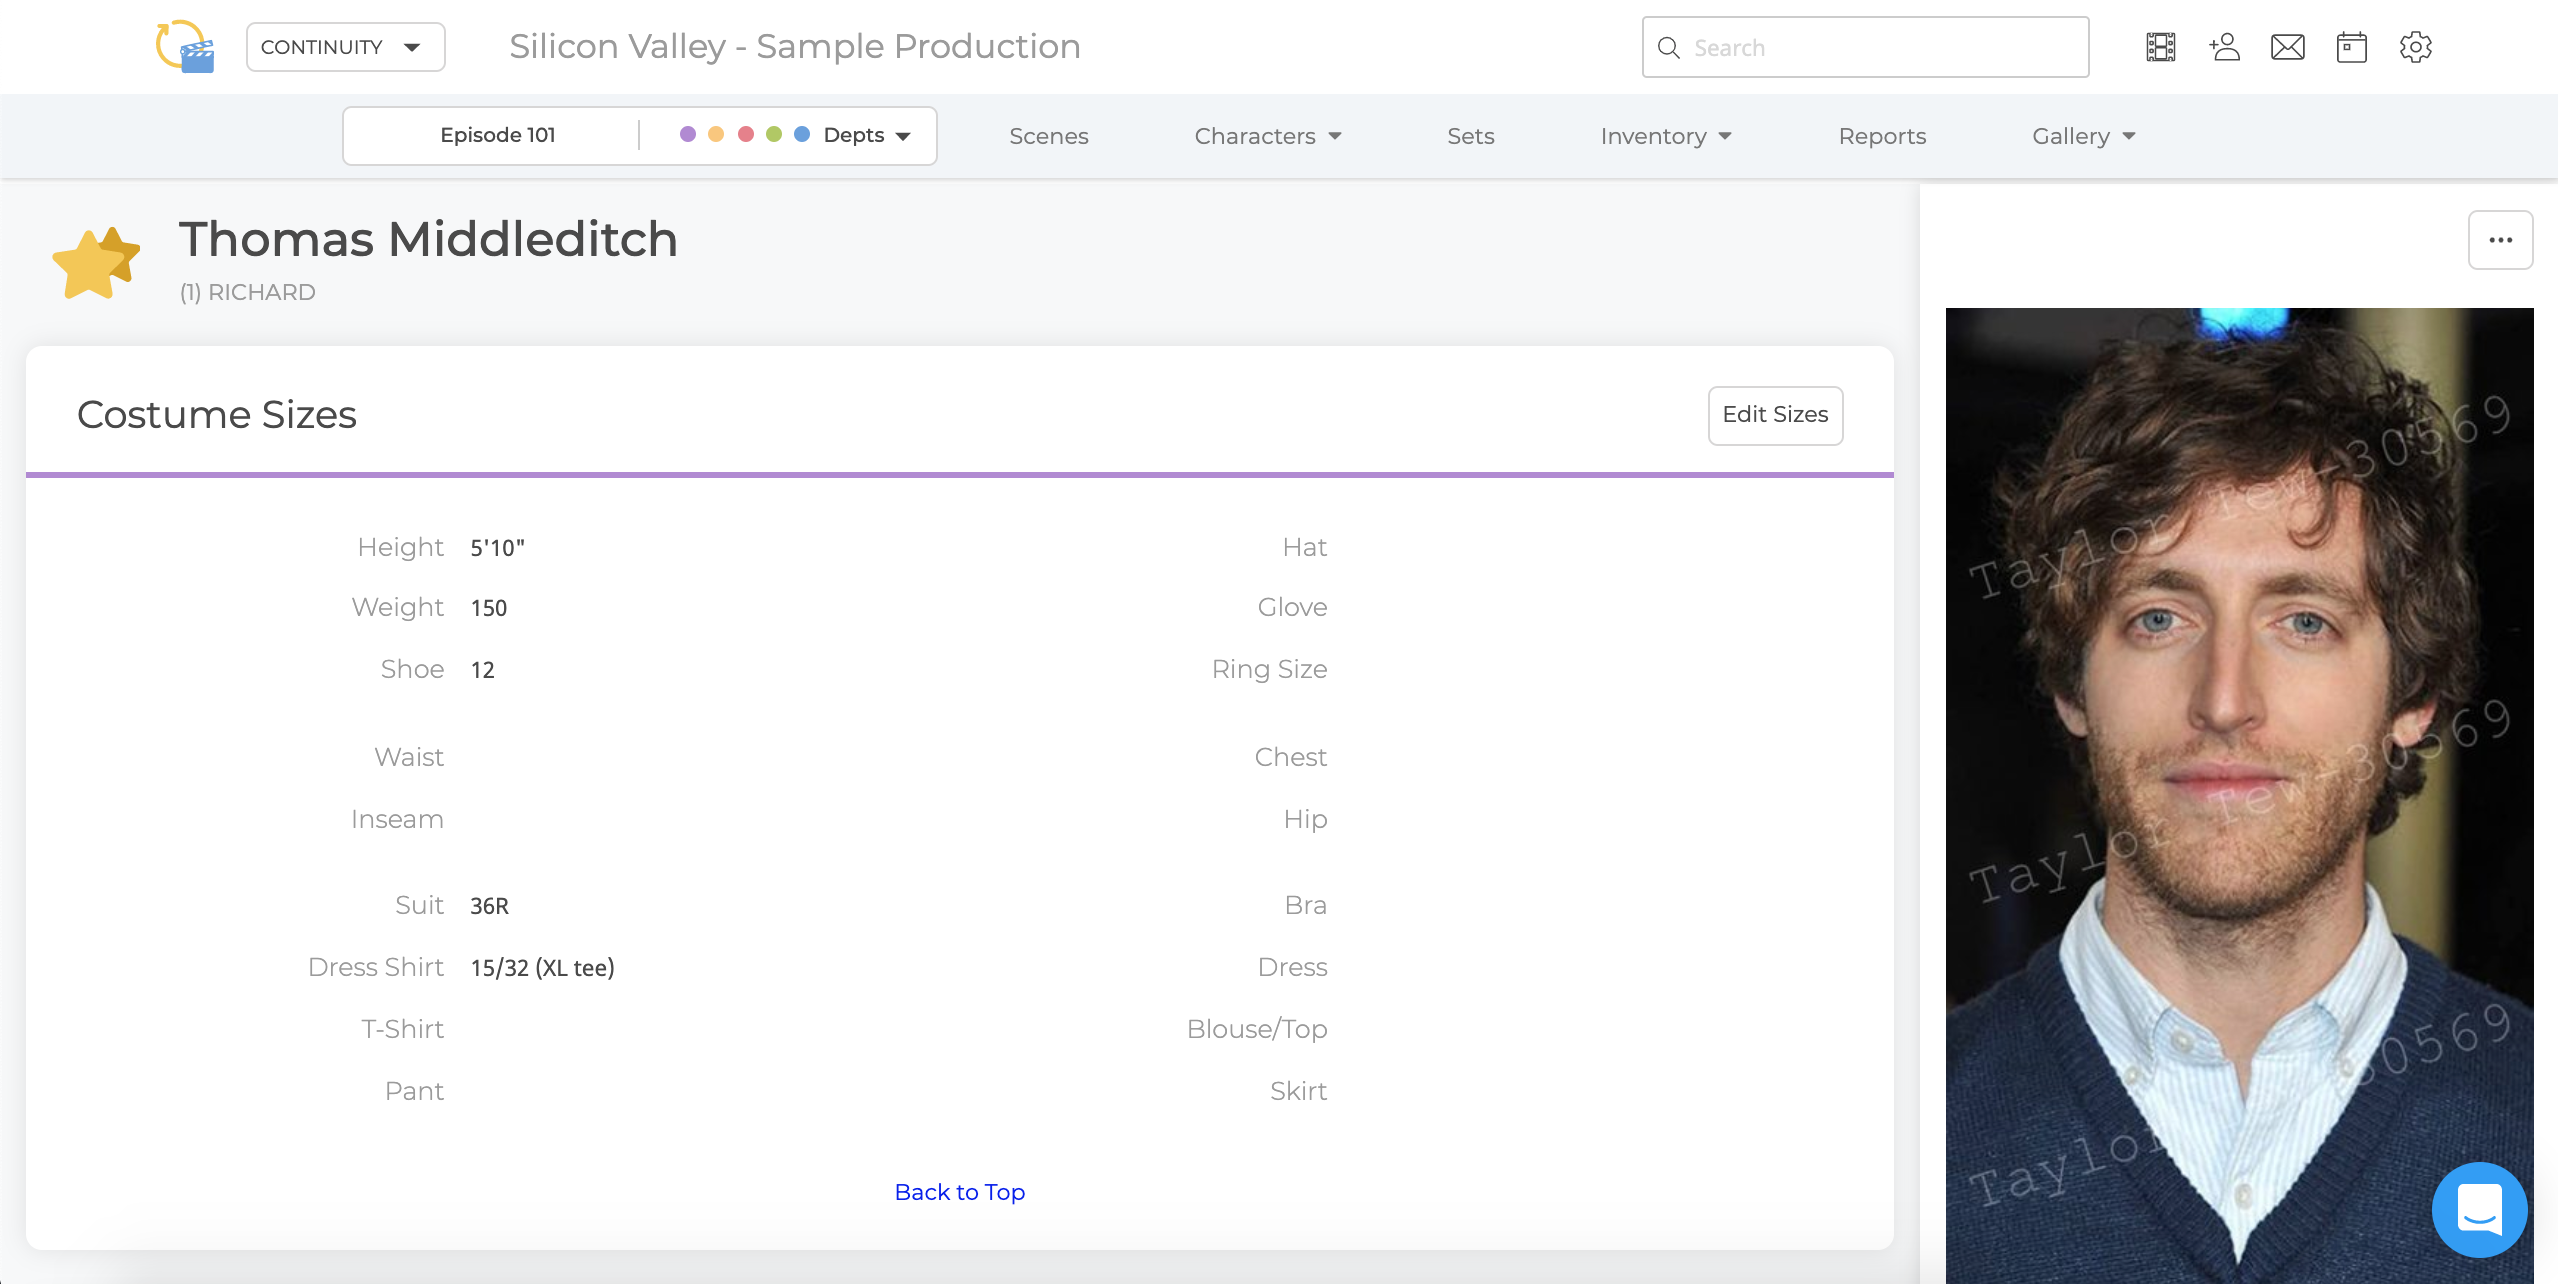This screenshot has width=2558, height=1284.
Task: Open the Scenes tab
Action: (1047, 136)
